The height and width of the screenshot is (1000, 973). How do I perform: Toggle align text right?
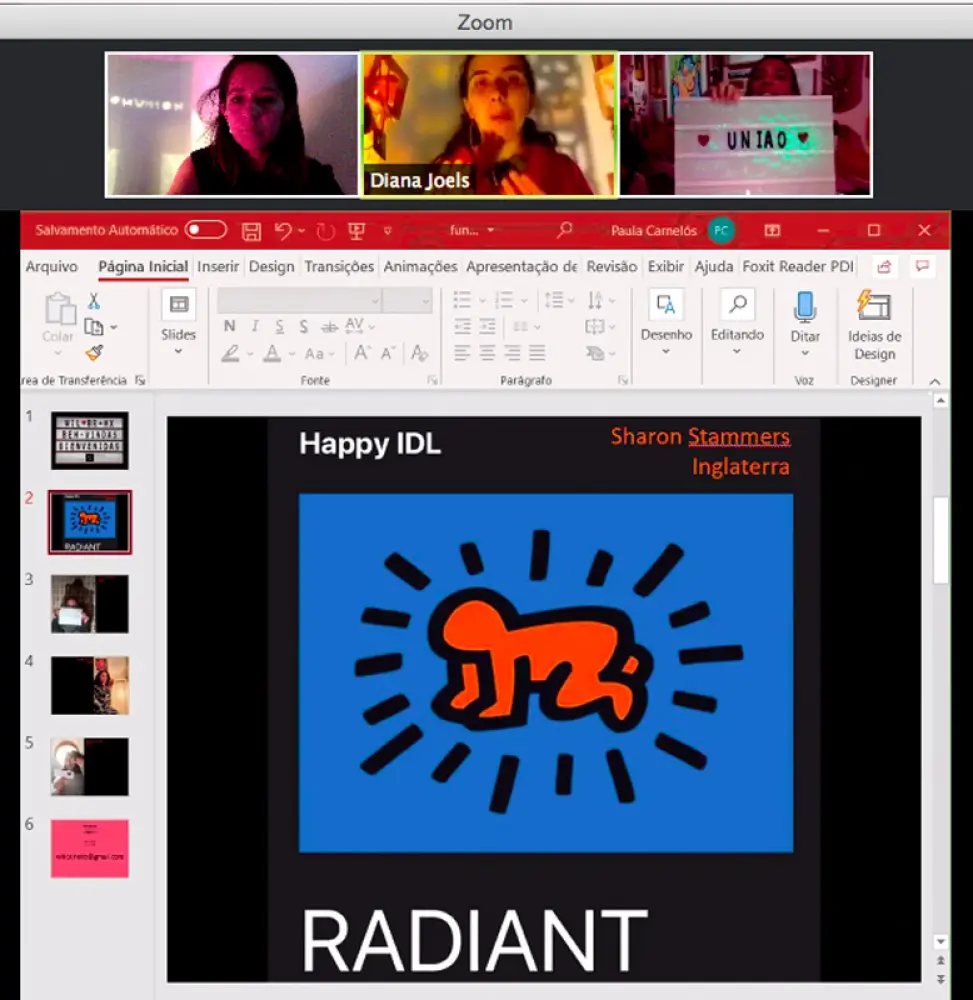coord(512,353)
